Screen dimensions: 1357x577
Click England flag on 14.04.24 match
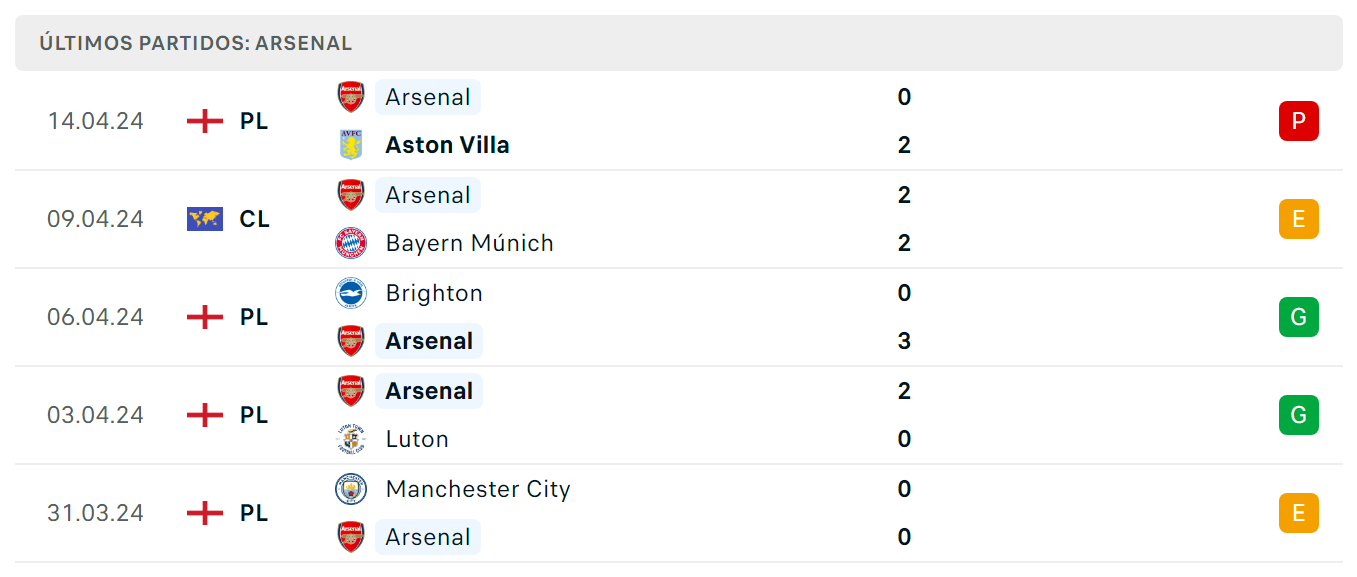205,121
